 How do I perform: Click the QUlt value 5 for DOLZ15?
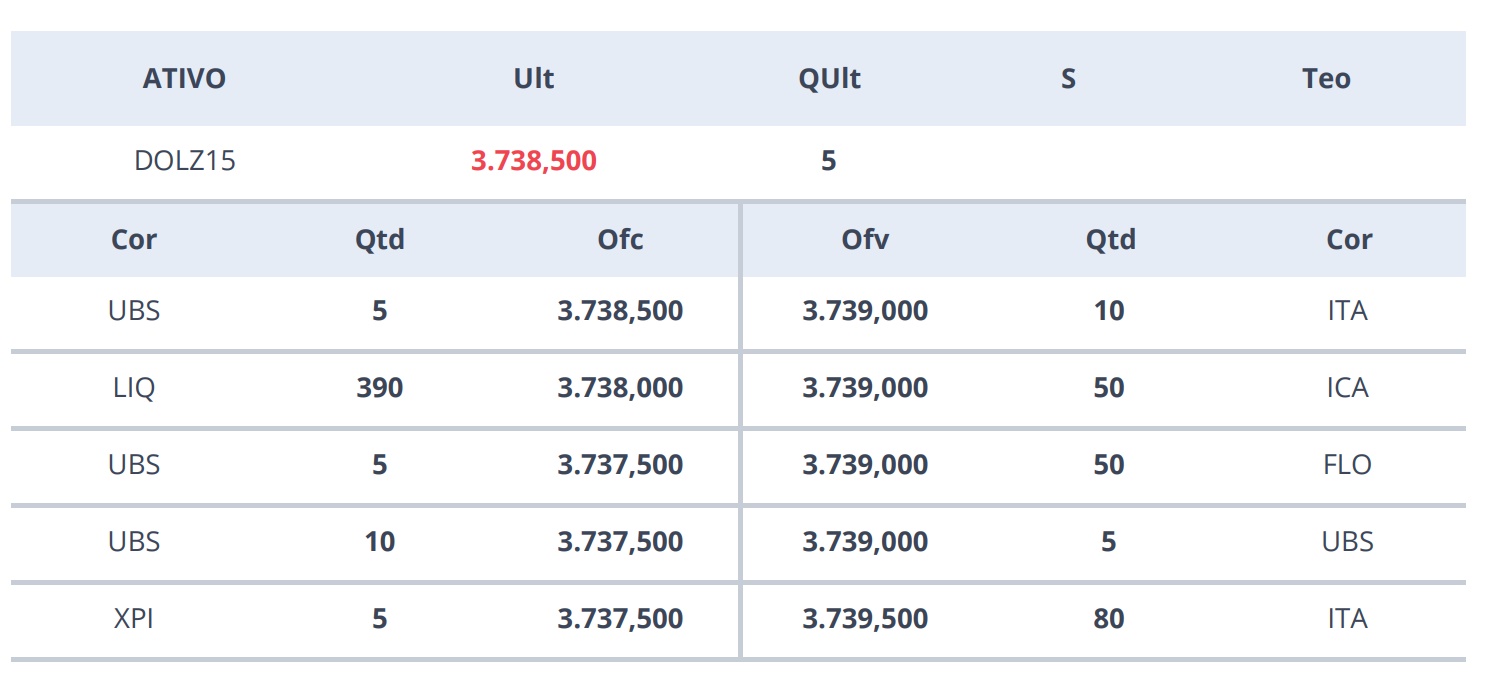click(829, 160)
